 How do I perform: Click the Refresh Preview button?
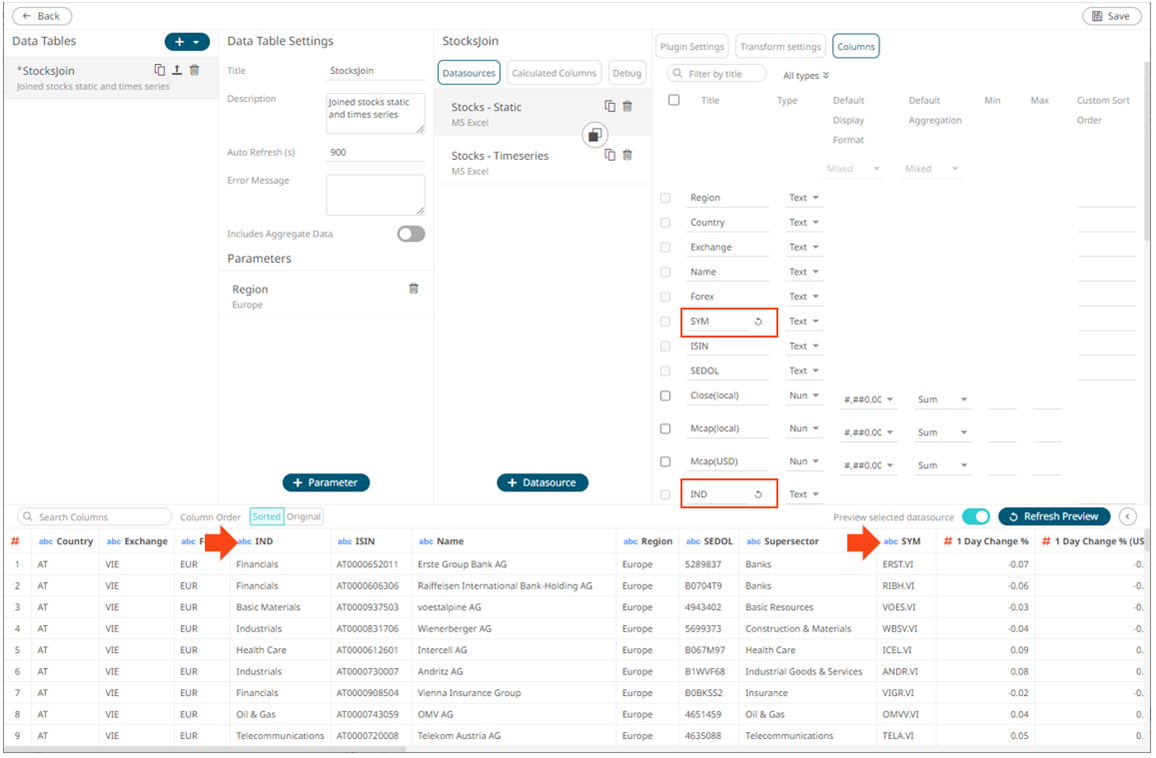click(x=1054, y=517)
